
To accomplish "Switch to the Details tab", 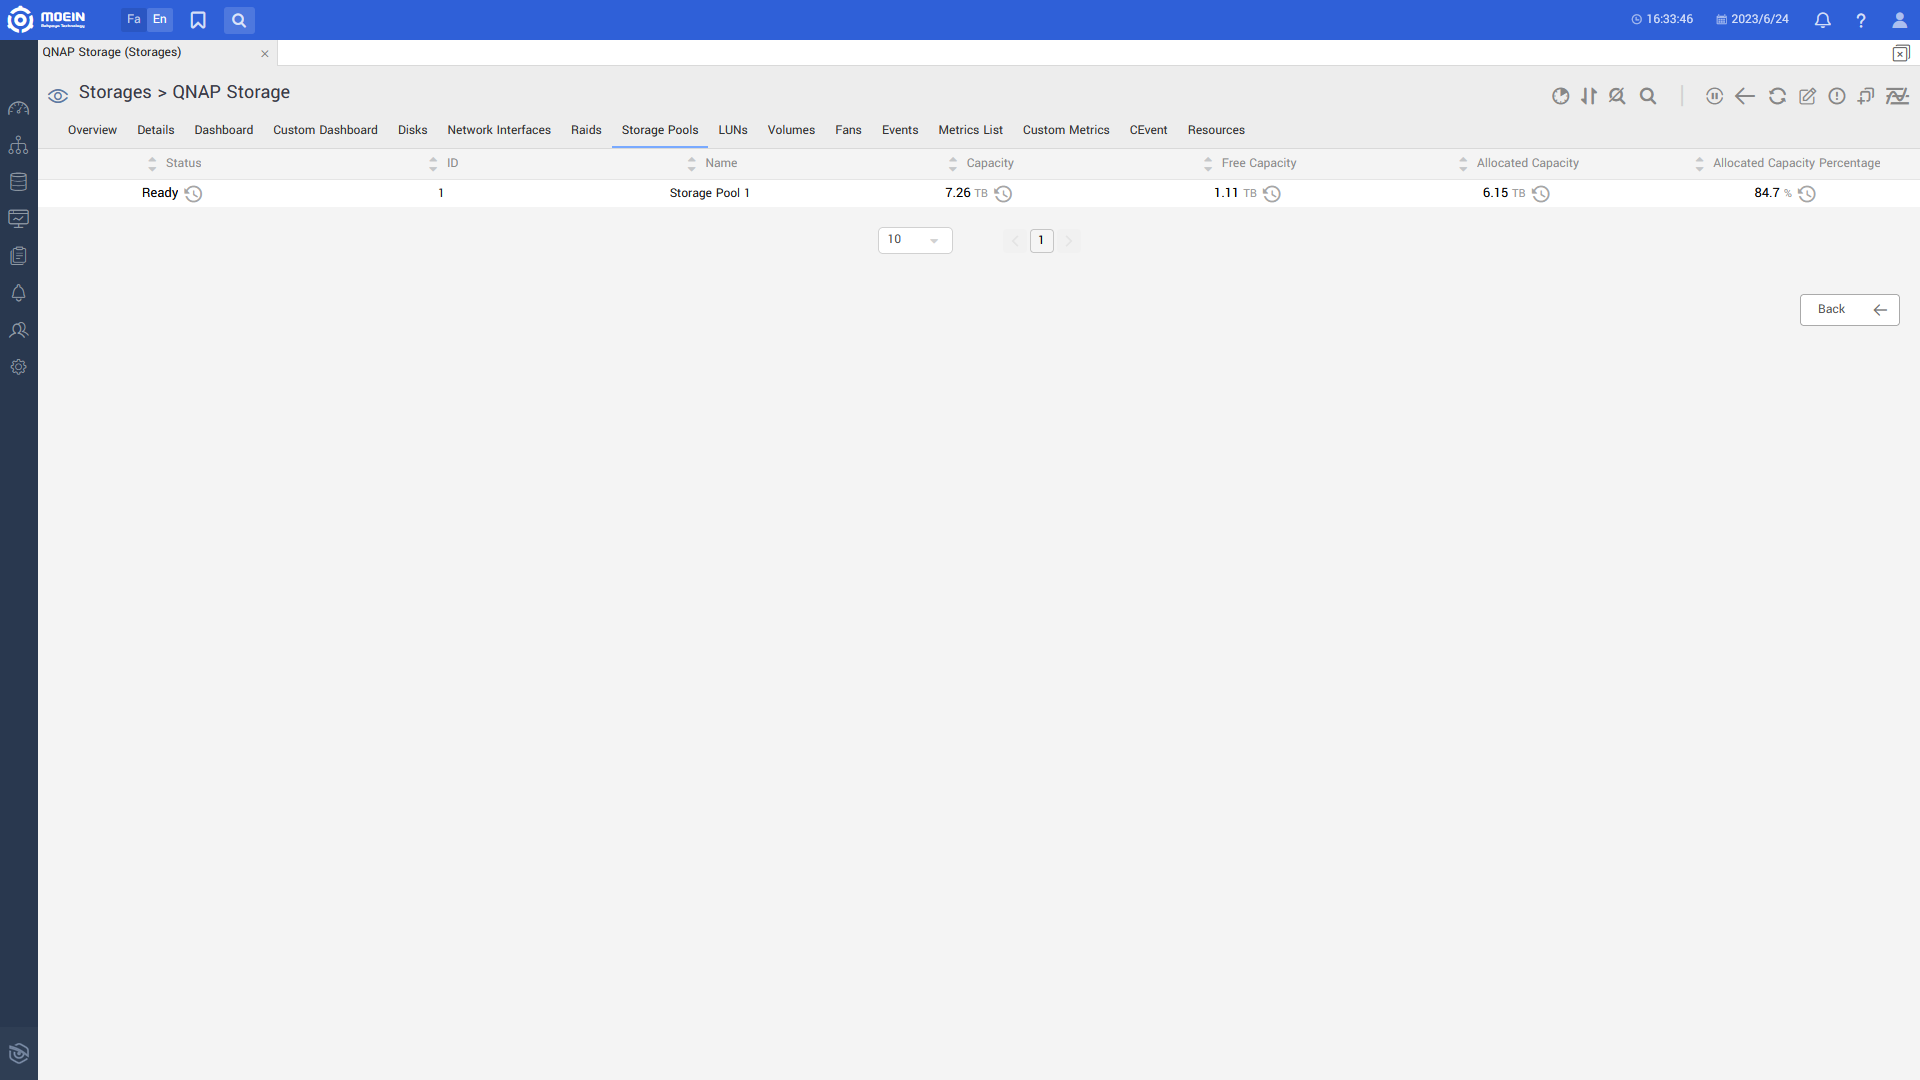I will (x=155, y=130).
